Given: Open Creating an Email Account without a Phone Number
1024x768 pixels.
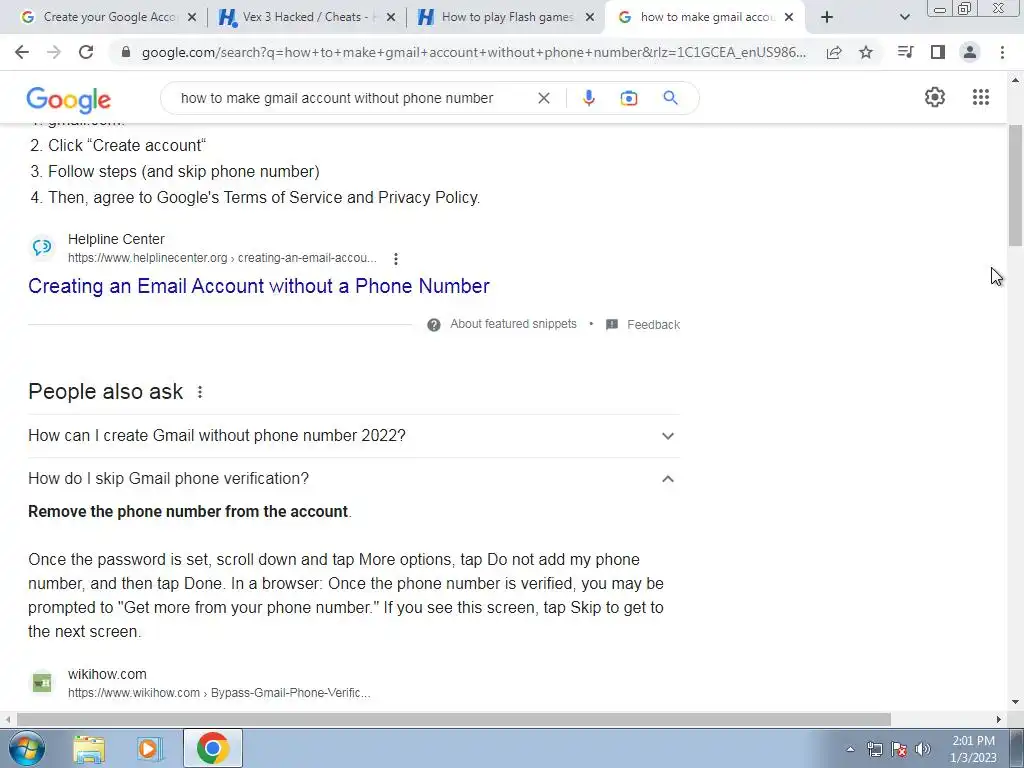Looking at the screenshot, I should 259,286.
